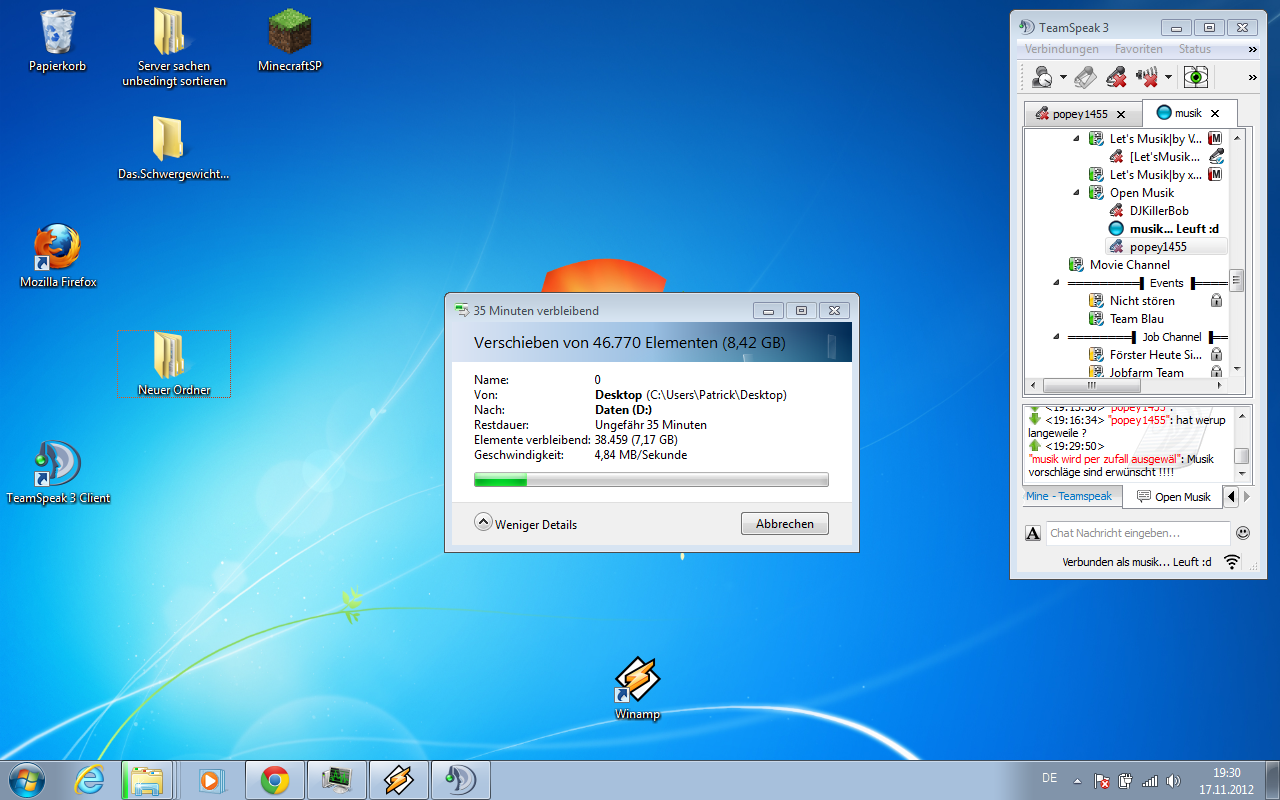The image size is (1280, 800).
Task: Open Google Chrome from the taskbar
Action: coord(275,780)
